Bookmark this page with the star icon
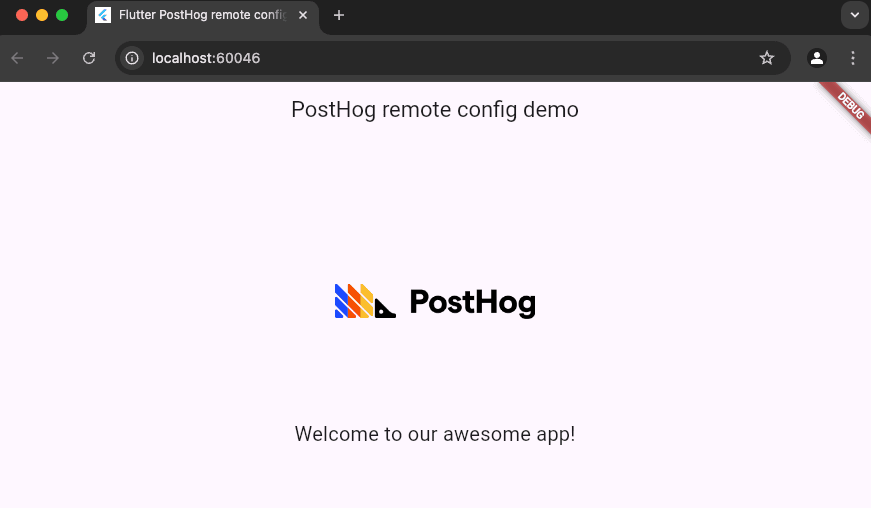The width and height of the screenshot is (871, 508). pyautogui.click(x=767, y=58)
